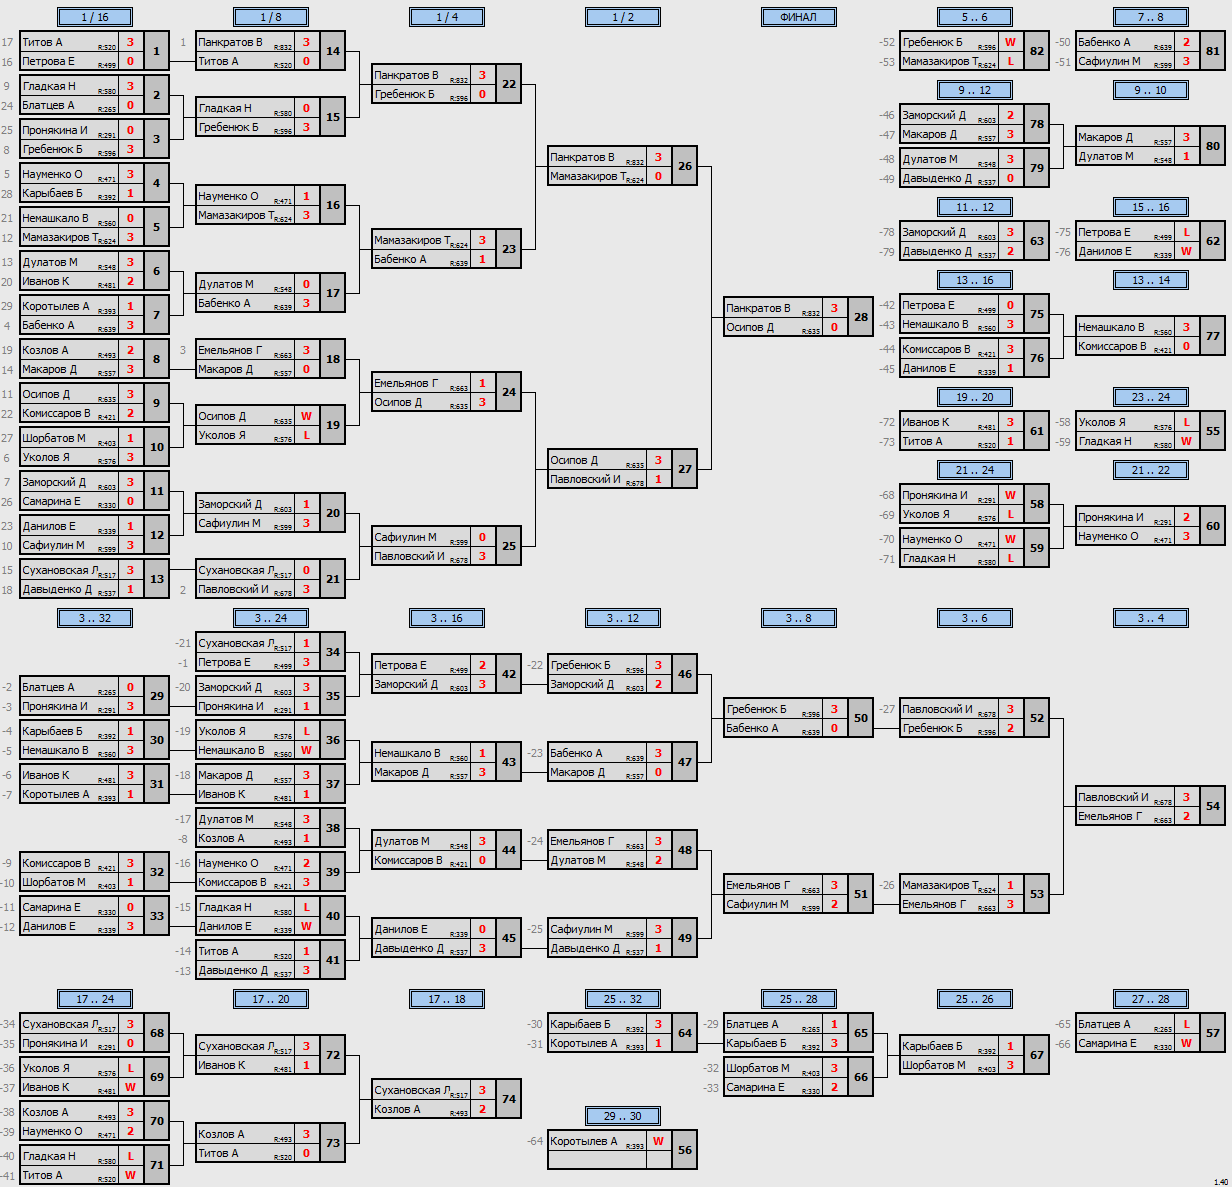Select match number 81 box

point(1213,51)
